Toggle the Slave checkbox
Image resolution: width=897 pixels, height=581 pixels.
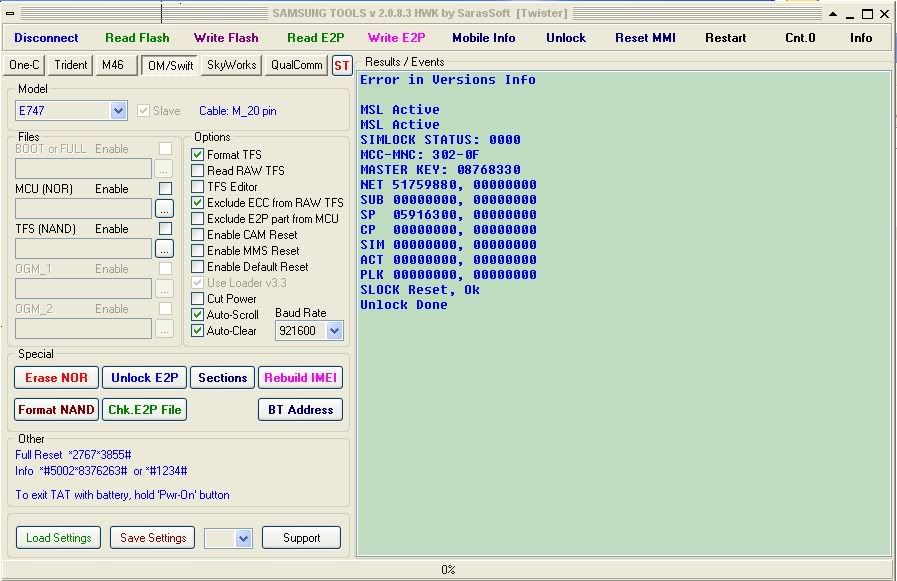tap(143, 110)
